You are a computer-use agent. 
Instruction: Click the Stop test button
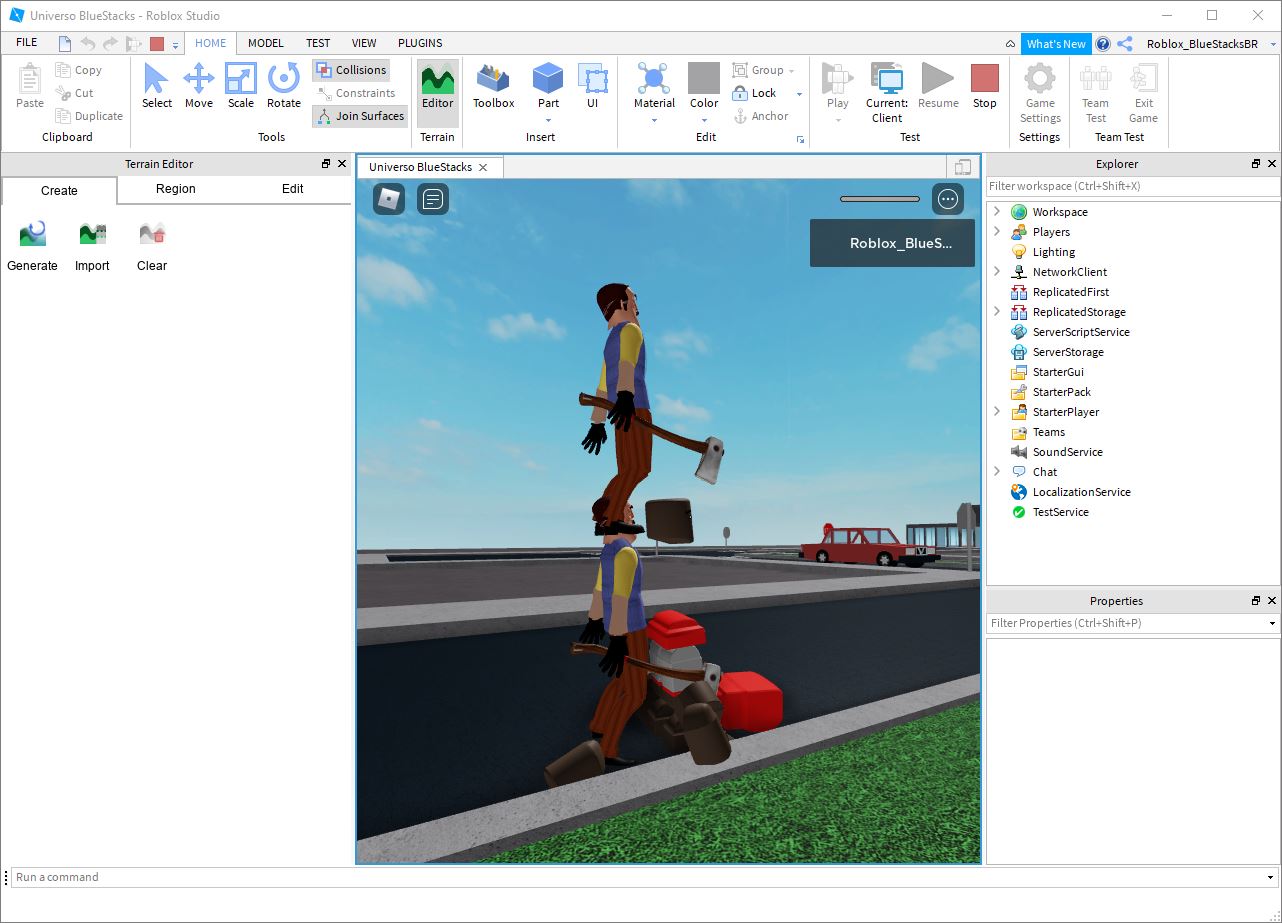tap(985, 86)
